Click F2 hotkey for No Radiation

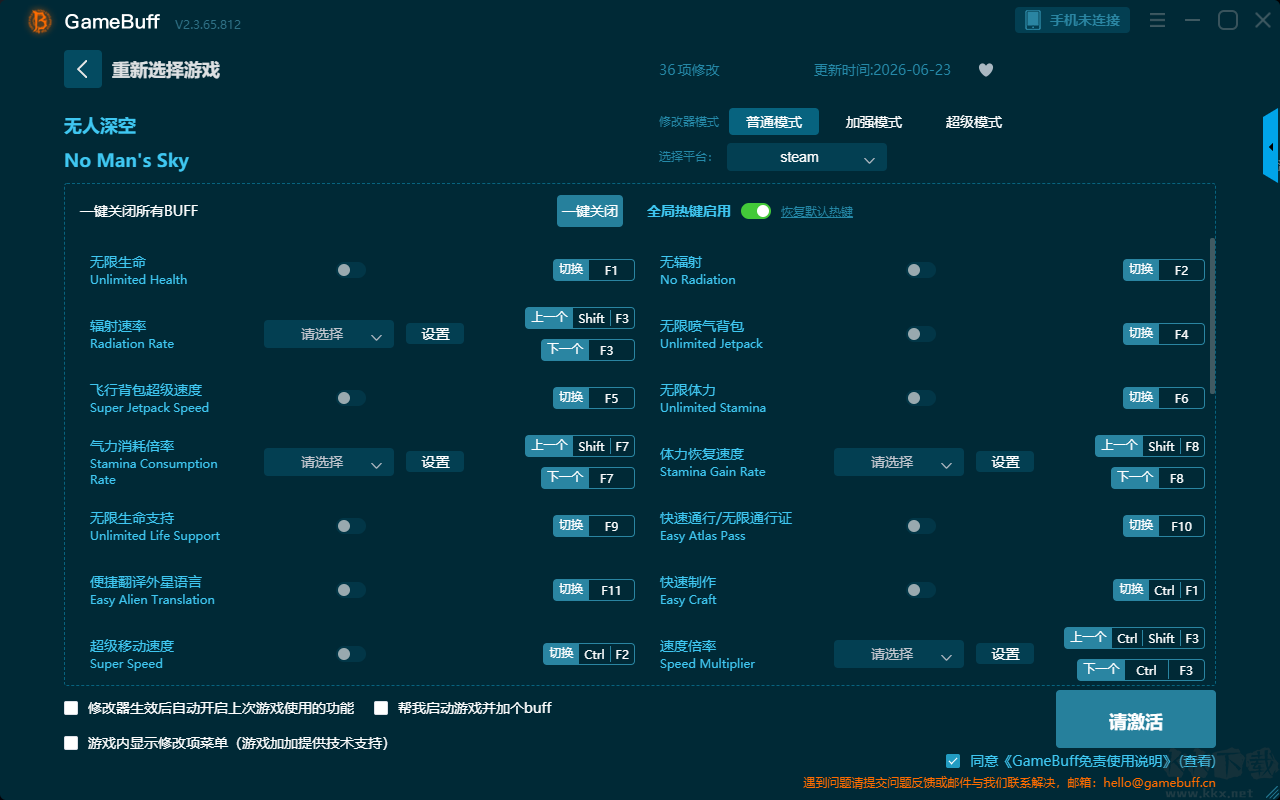[x=1164, y=270]
